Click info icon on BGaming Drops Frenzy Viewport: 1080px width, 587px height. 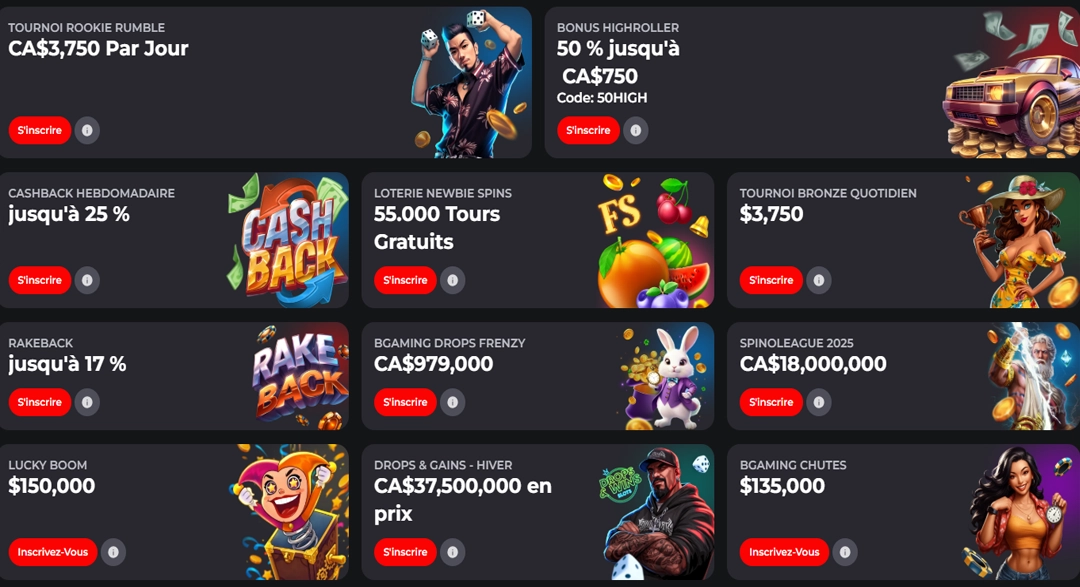453,402
